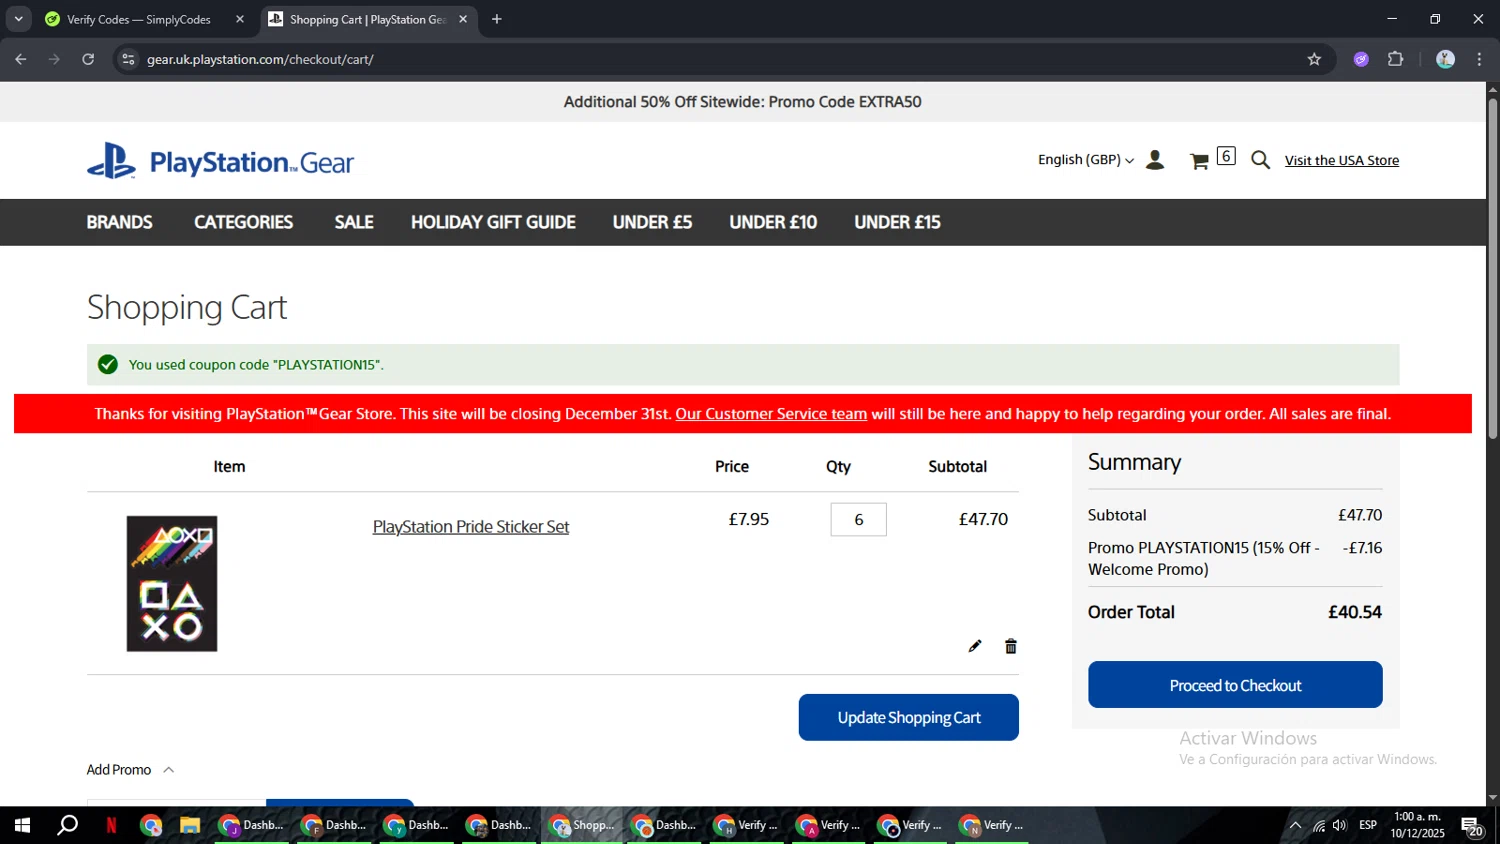1500x844 pixels.
Task: Open the Windows Start menu
Action: [x=22, y=825]
